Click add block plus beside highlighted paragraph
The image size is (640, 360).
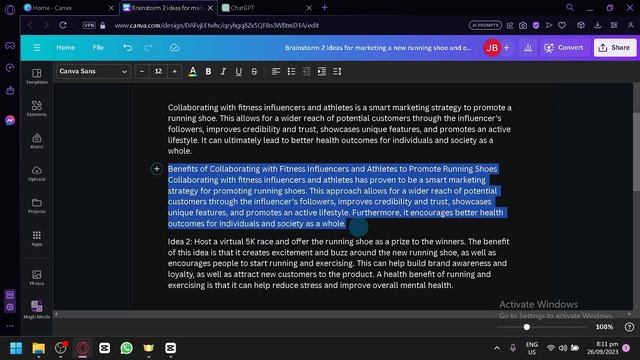pos(156,169)
